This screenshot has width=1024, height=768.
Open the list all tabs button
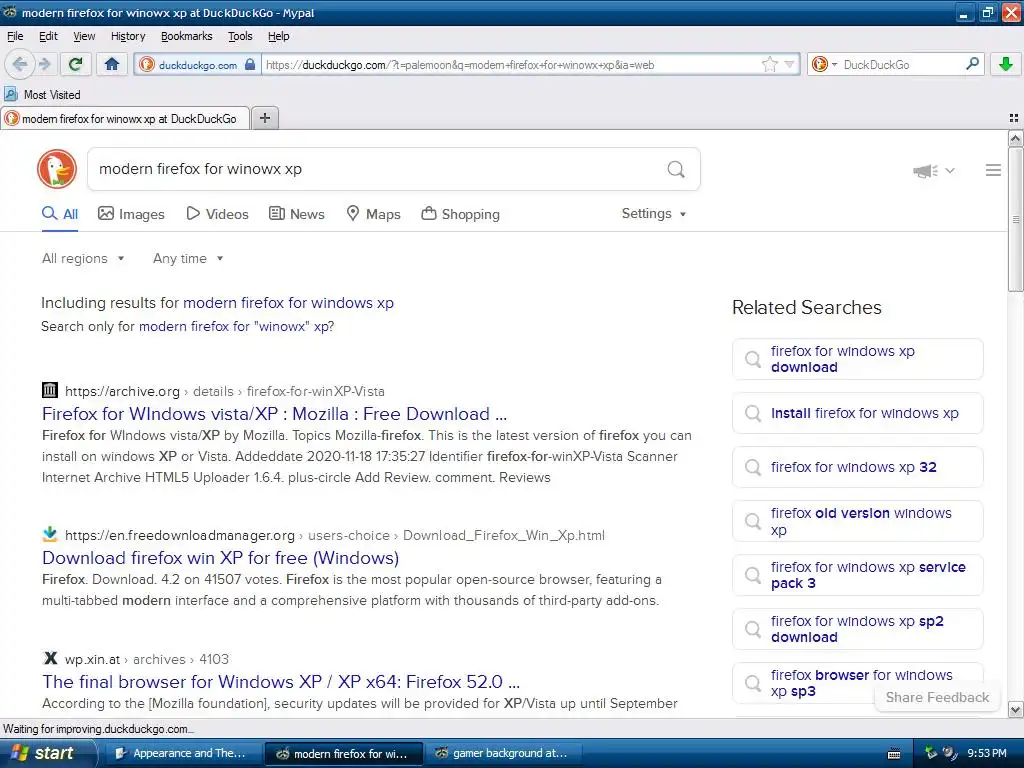pos(1013,118)
